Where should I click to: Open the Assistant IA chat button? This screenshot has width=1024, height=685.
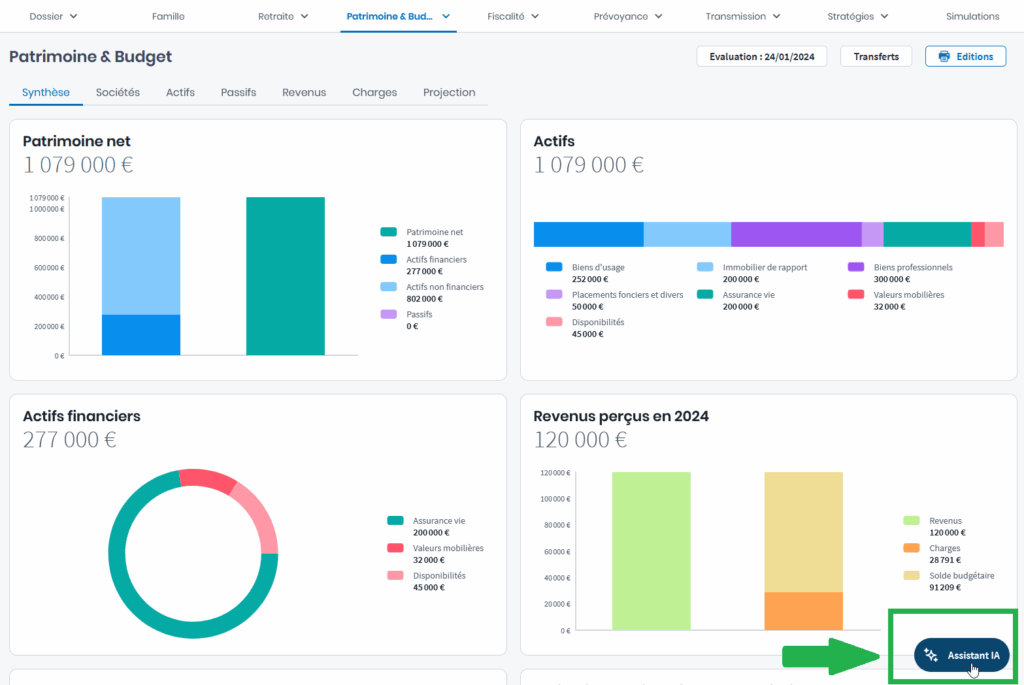[x=962, y=655]
